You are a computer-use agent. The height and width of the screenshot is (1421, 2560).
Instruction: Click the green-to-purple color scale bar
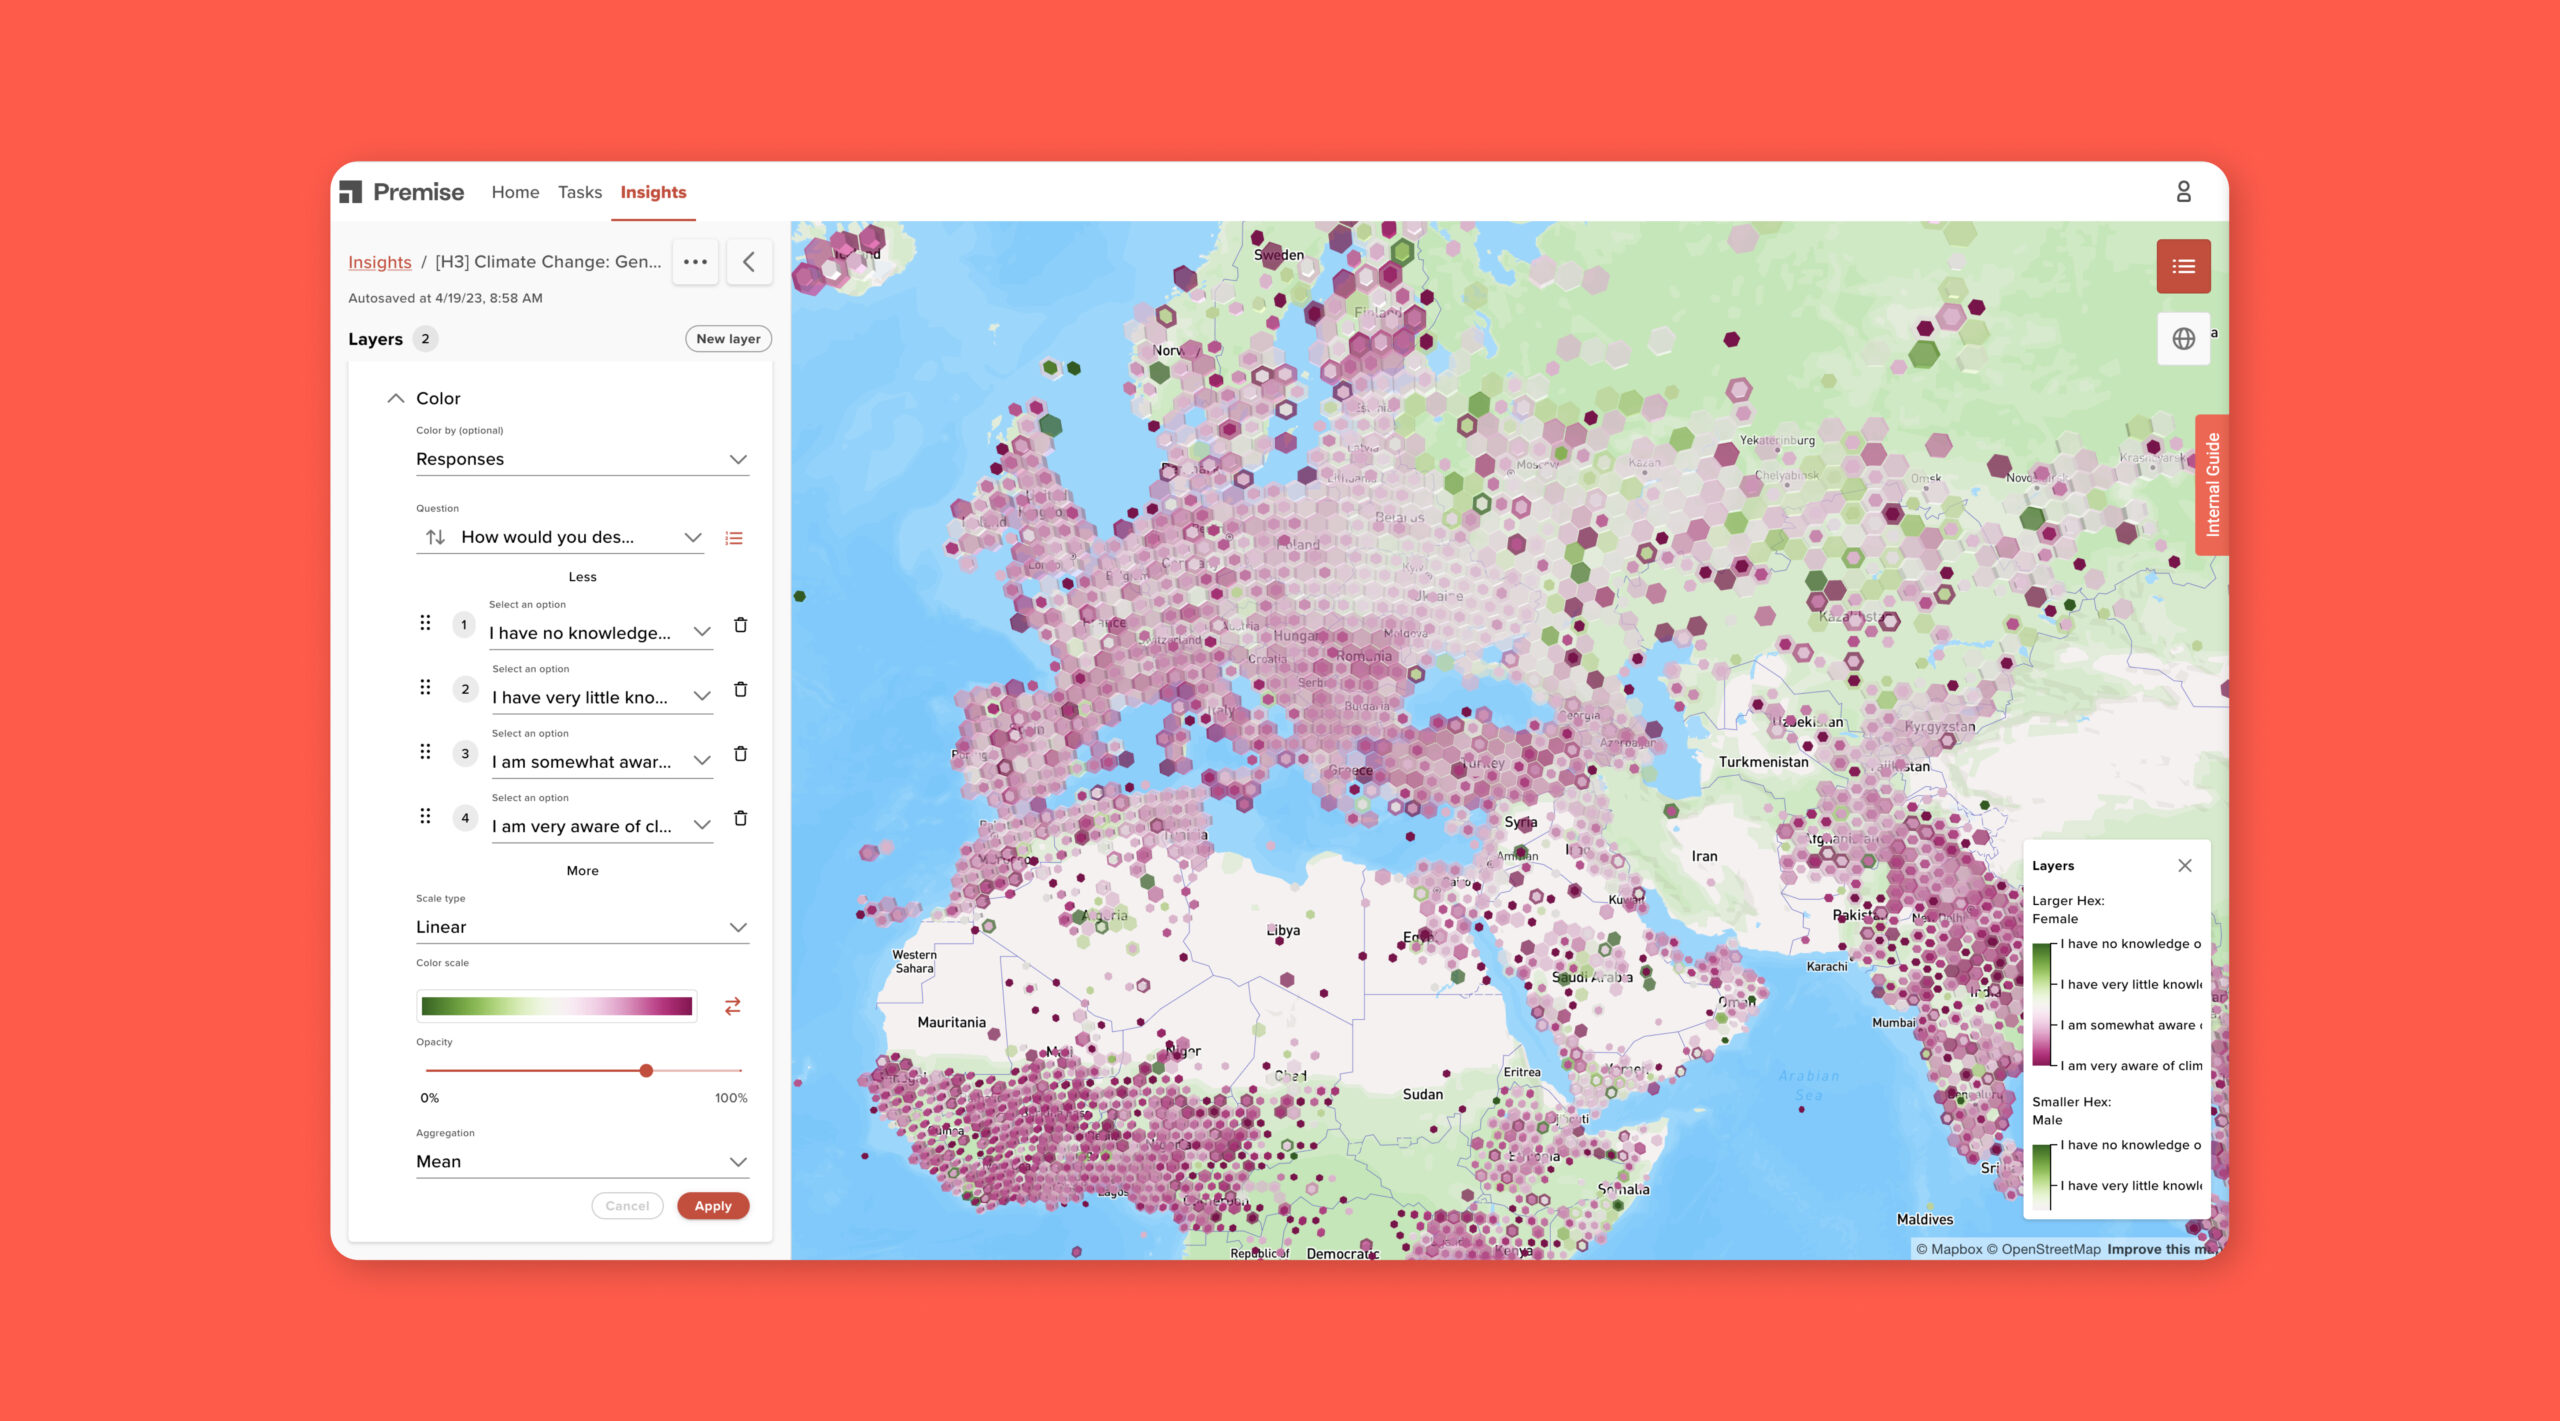[556, 1006]
